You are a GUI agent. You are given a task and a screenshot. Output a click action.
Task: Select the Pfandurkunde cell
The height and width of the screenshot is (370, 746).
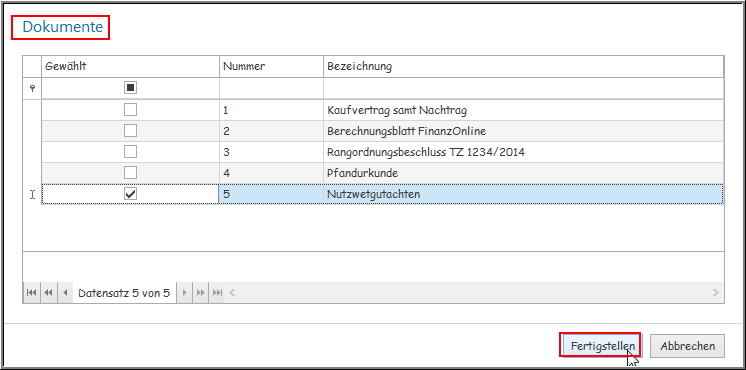pos(524,173)
